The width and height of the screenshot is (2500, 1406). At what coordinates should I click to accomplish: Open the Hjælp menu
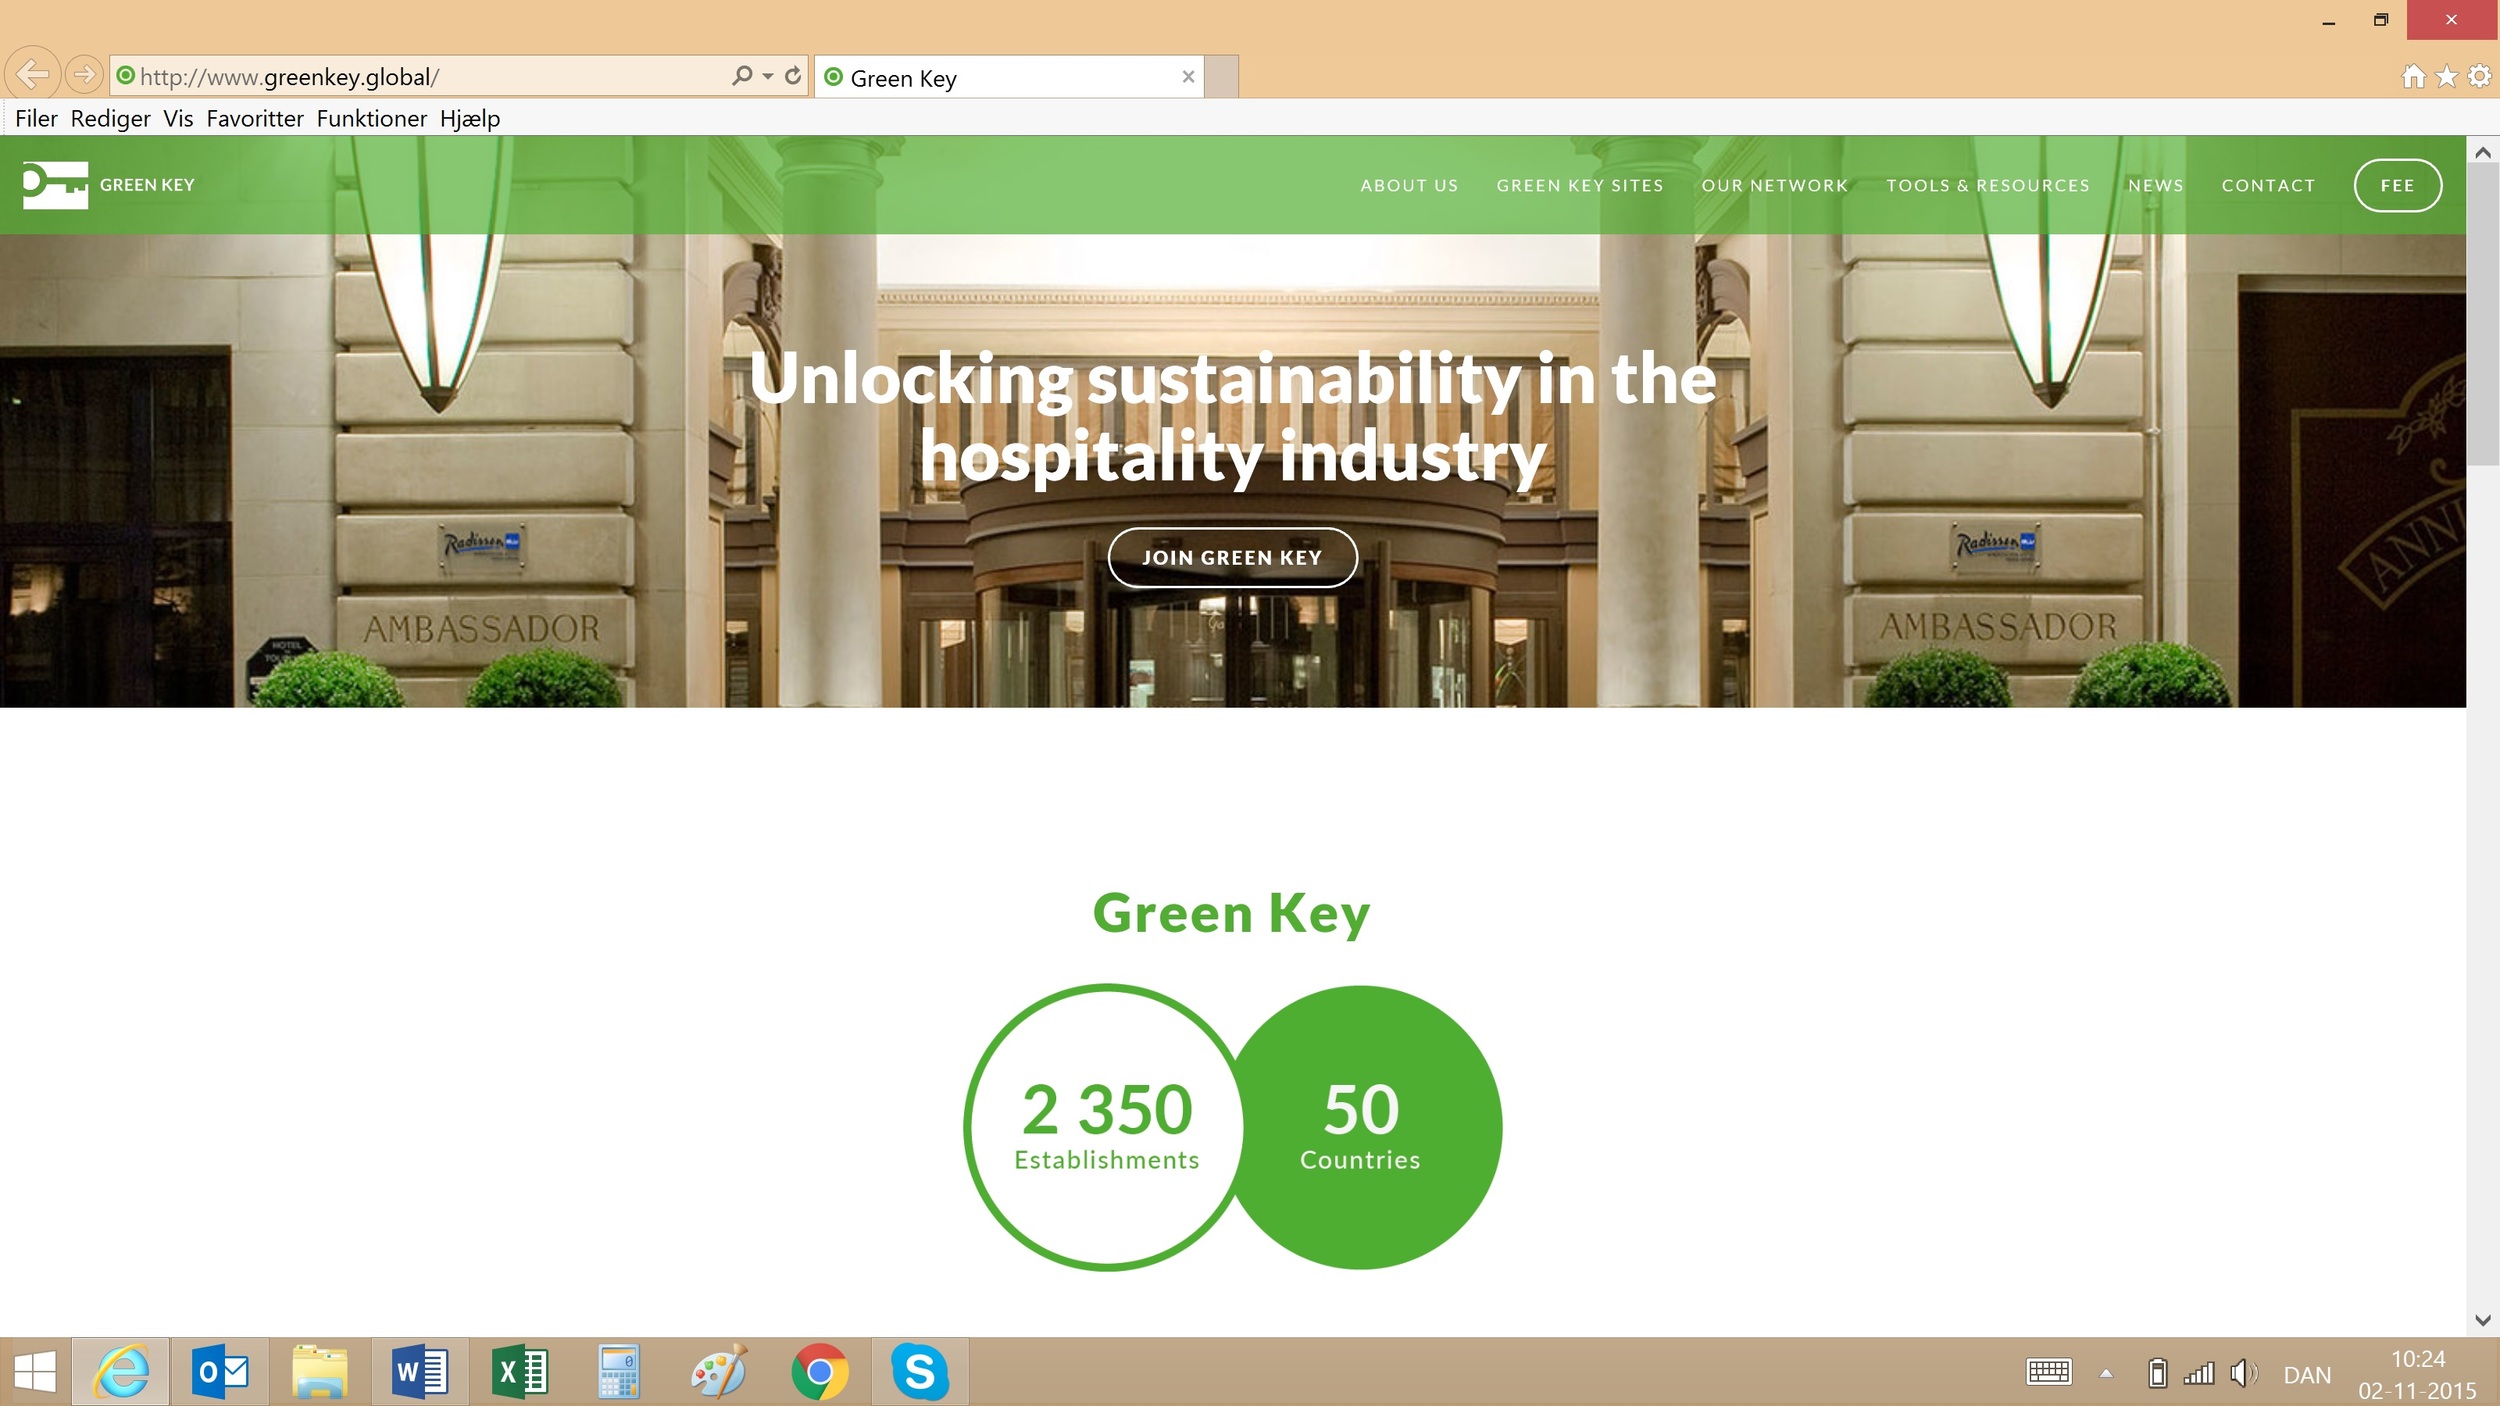pyautogui.click(x=470, y=118)
